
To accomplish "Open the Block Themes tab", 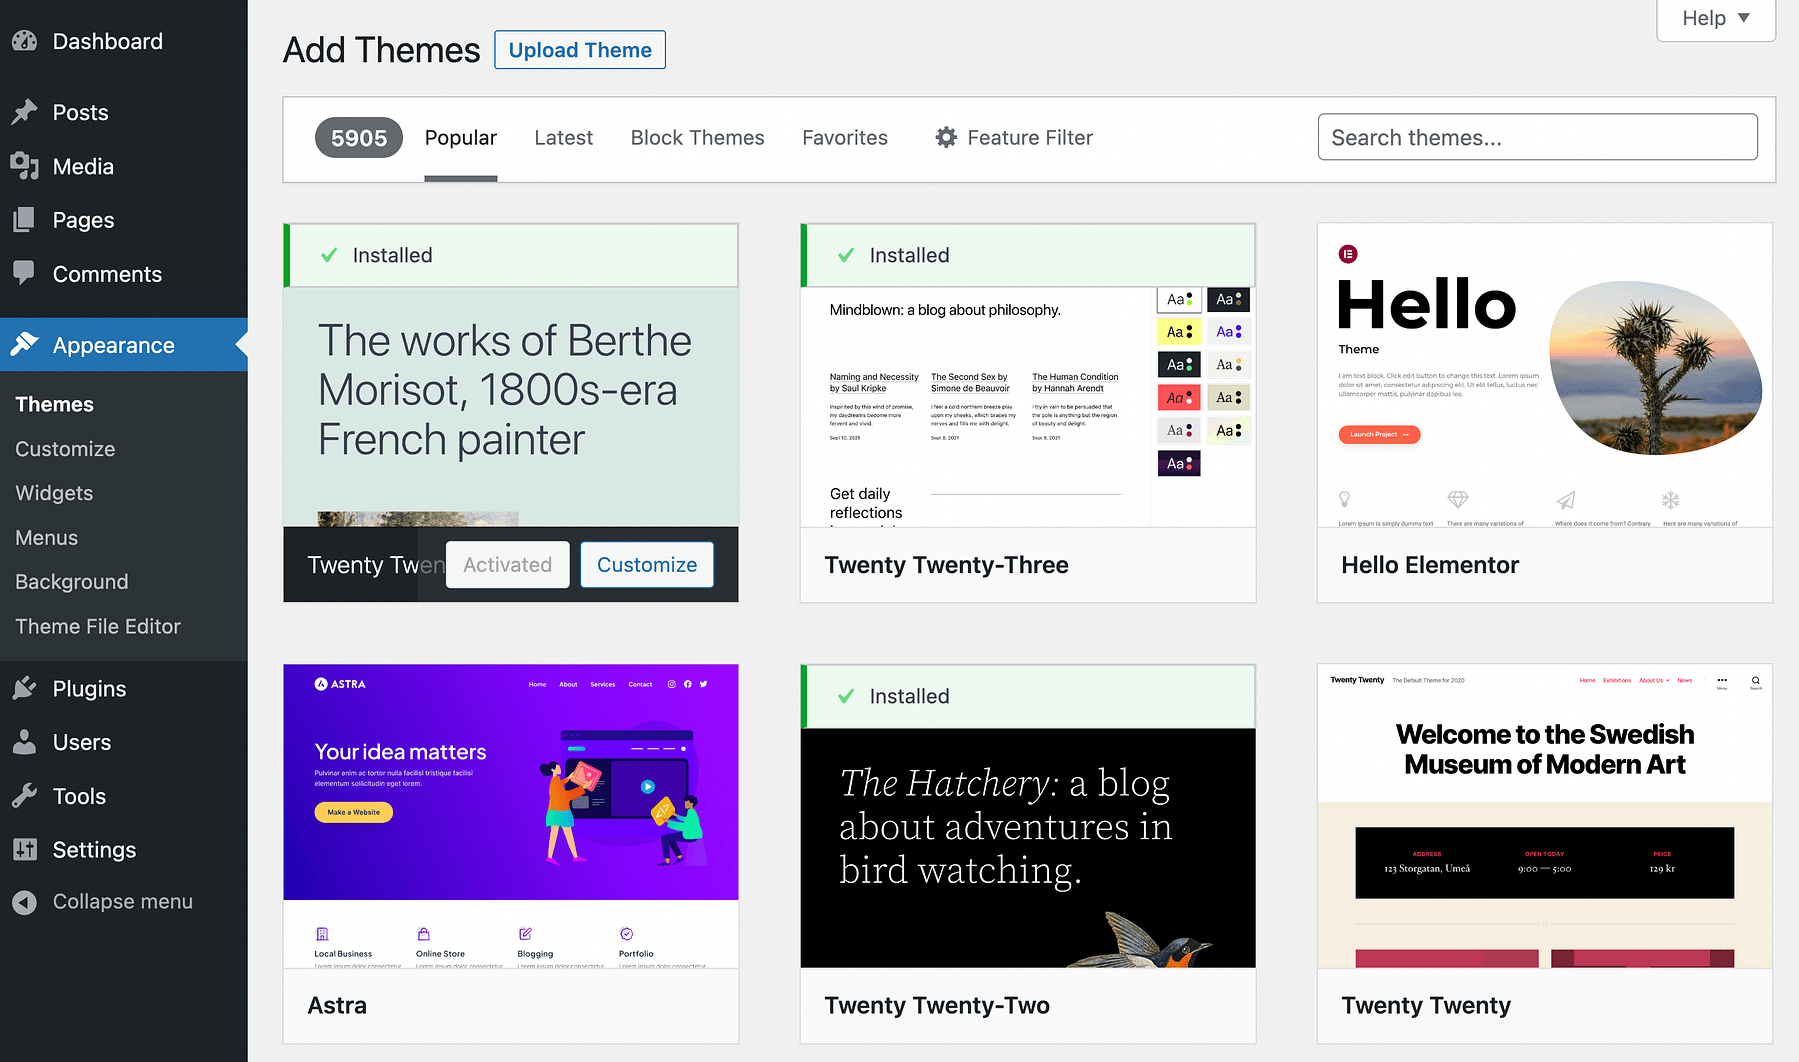I will tap(697, 137).
